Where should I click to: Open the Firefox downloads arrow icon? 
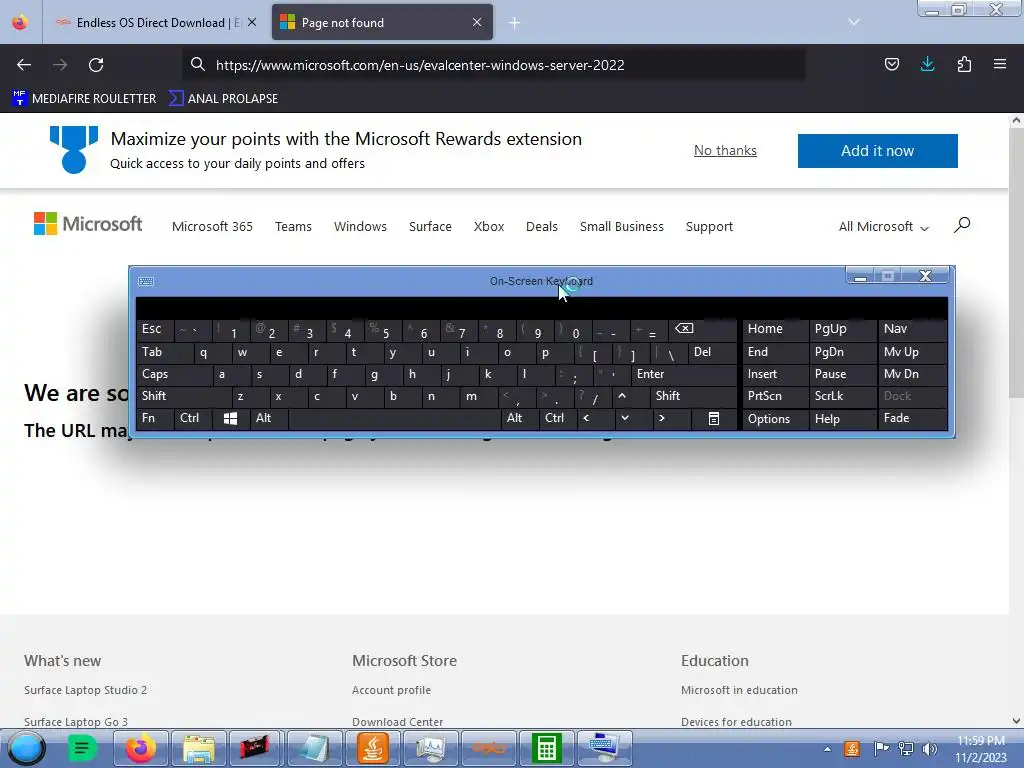(x=927, y=64)
